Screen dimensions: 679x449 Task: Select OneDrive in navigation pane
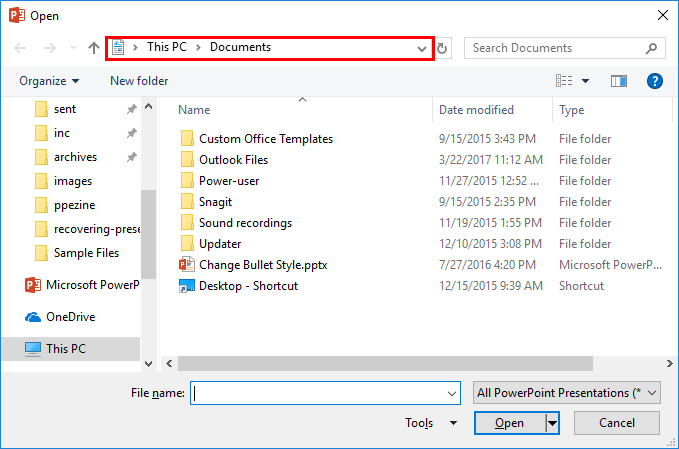[x=60, y=317]
